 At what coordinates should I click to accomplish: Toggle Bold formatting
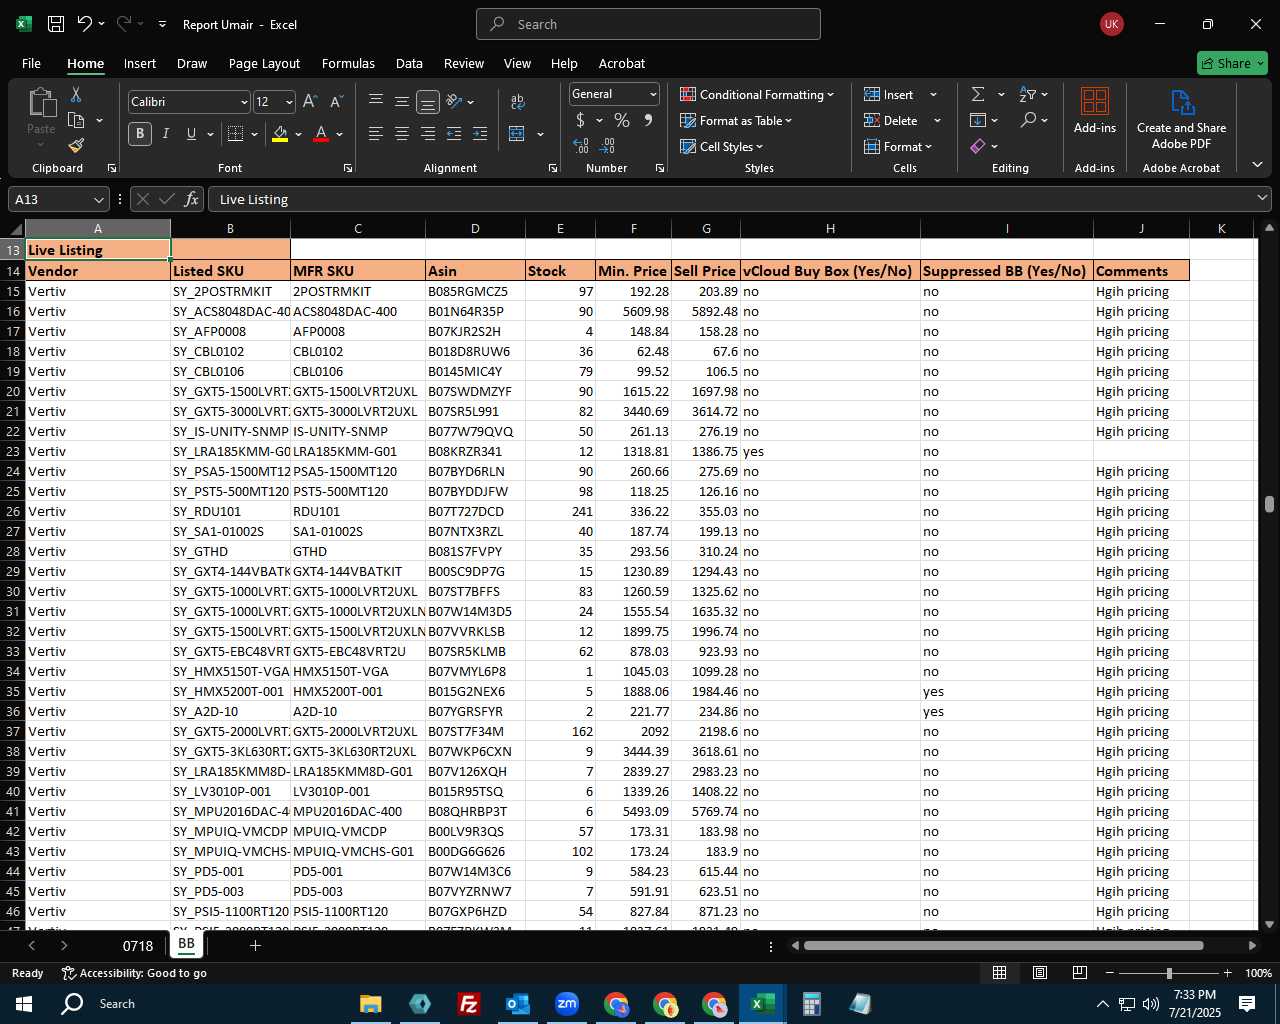pos(140,134)
